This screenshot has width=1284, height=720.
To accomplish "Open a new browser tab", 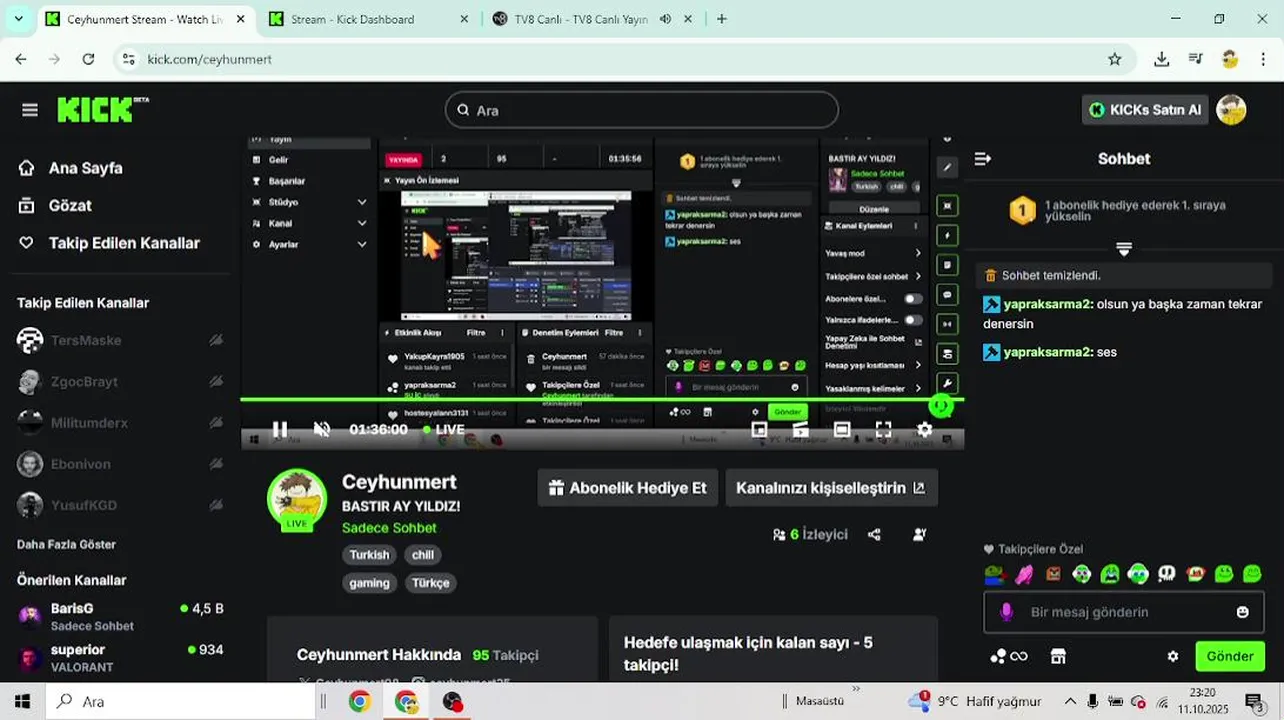I will (x=722, y=19).
